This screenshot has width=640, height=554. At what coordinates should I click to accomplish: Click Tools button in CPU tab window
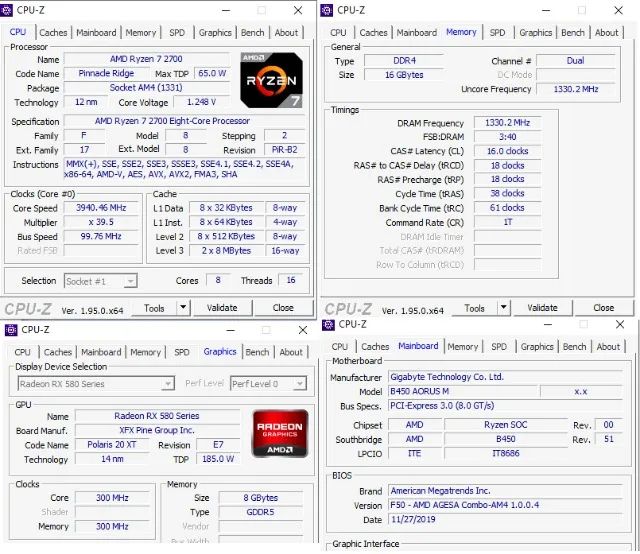[154, 308]
